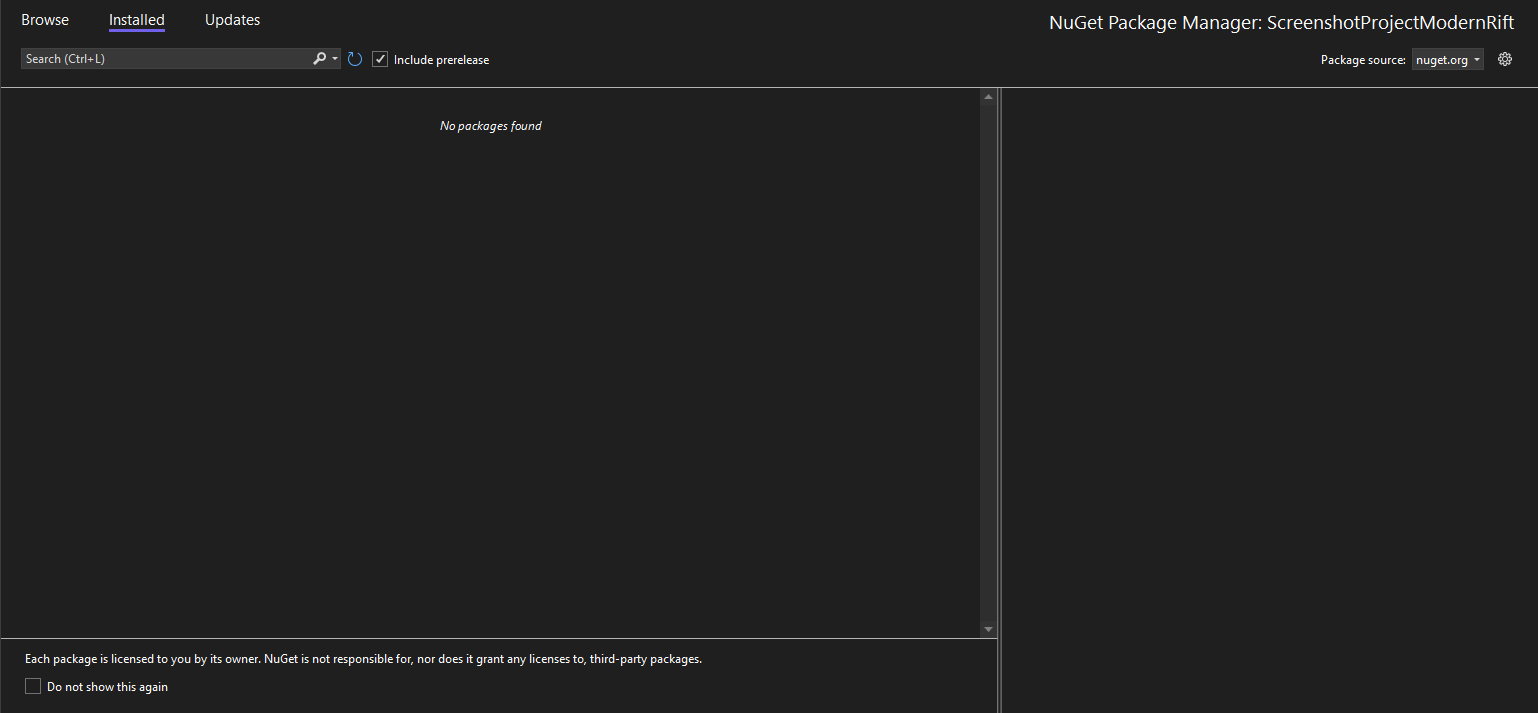Click the magnifier search icon
1538x713 pixels.
[320, 59]
